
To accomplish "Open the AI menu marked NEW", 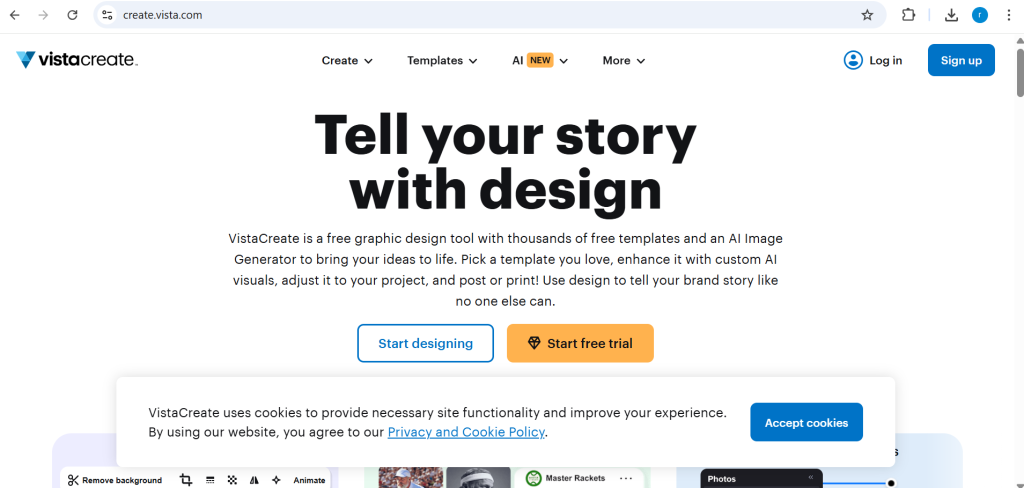I will (x=540, y=60).
